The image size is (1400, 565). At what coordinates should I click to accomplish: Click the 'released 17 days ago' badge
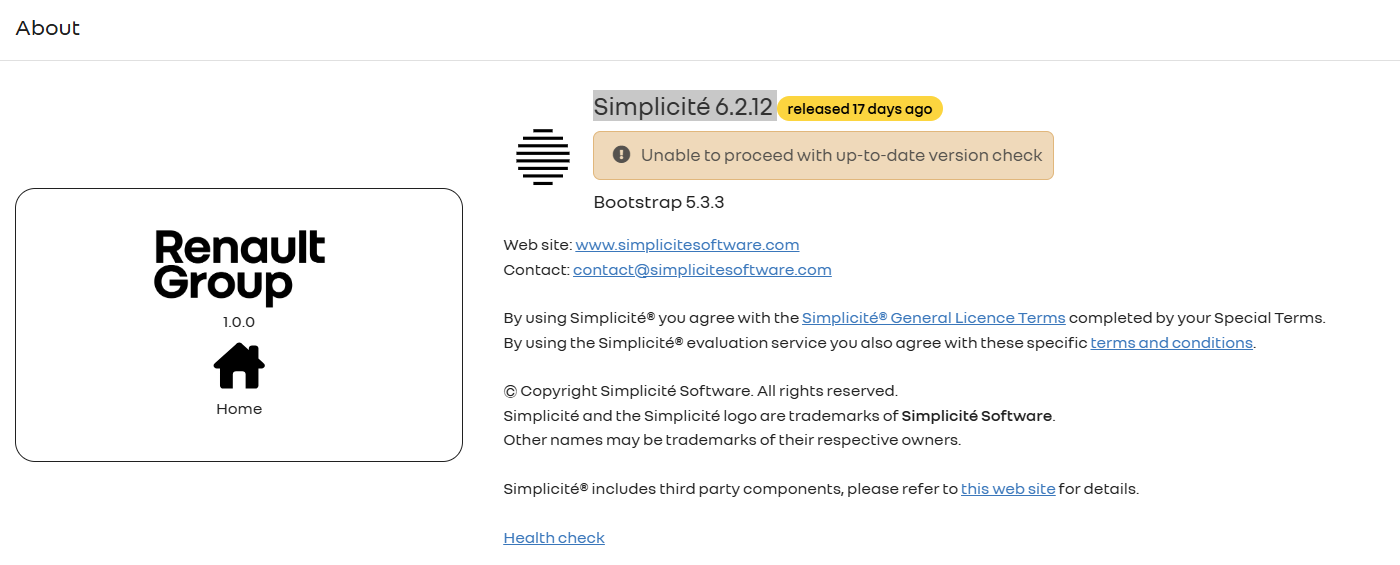point(860,109)
